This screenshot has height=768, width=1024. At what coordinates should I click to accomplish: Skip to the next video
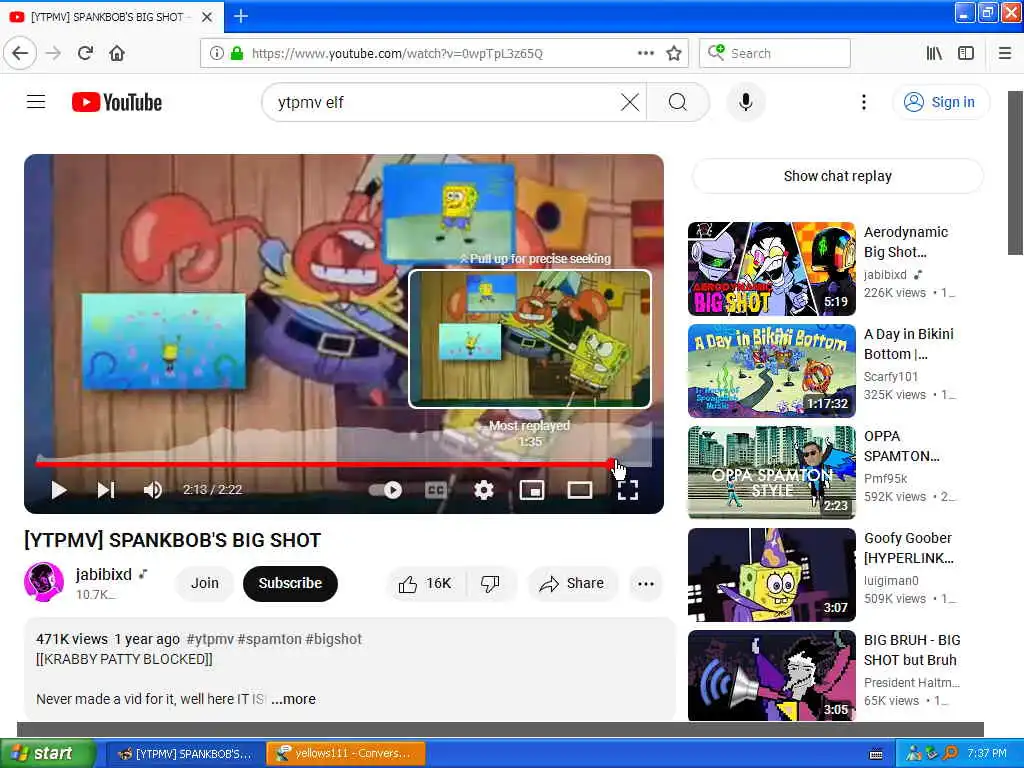[106, 490]
